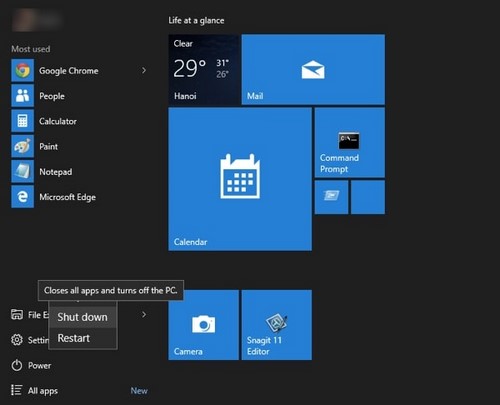Expand Google Chrome jump list arrow
Image resolution: width=500 pixels, height=405 pixels.
(x=144, y=70)
